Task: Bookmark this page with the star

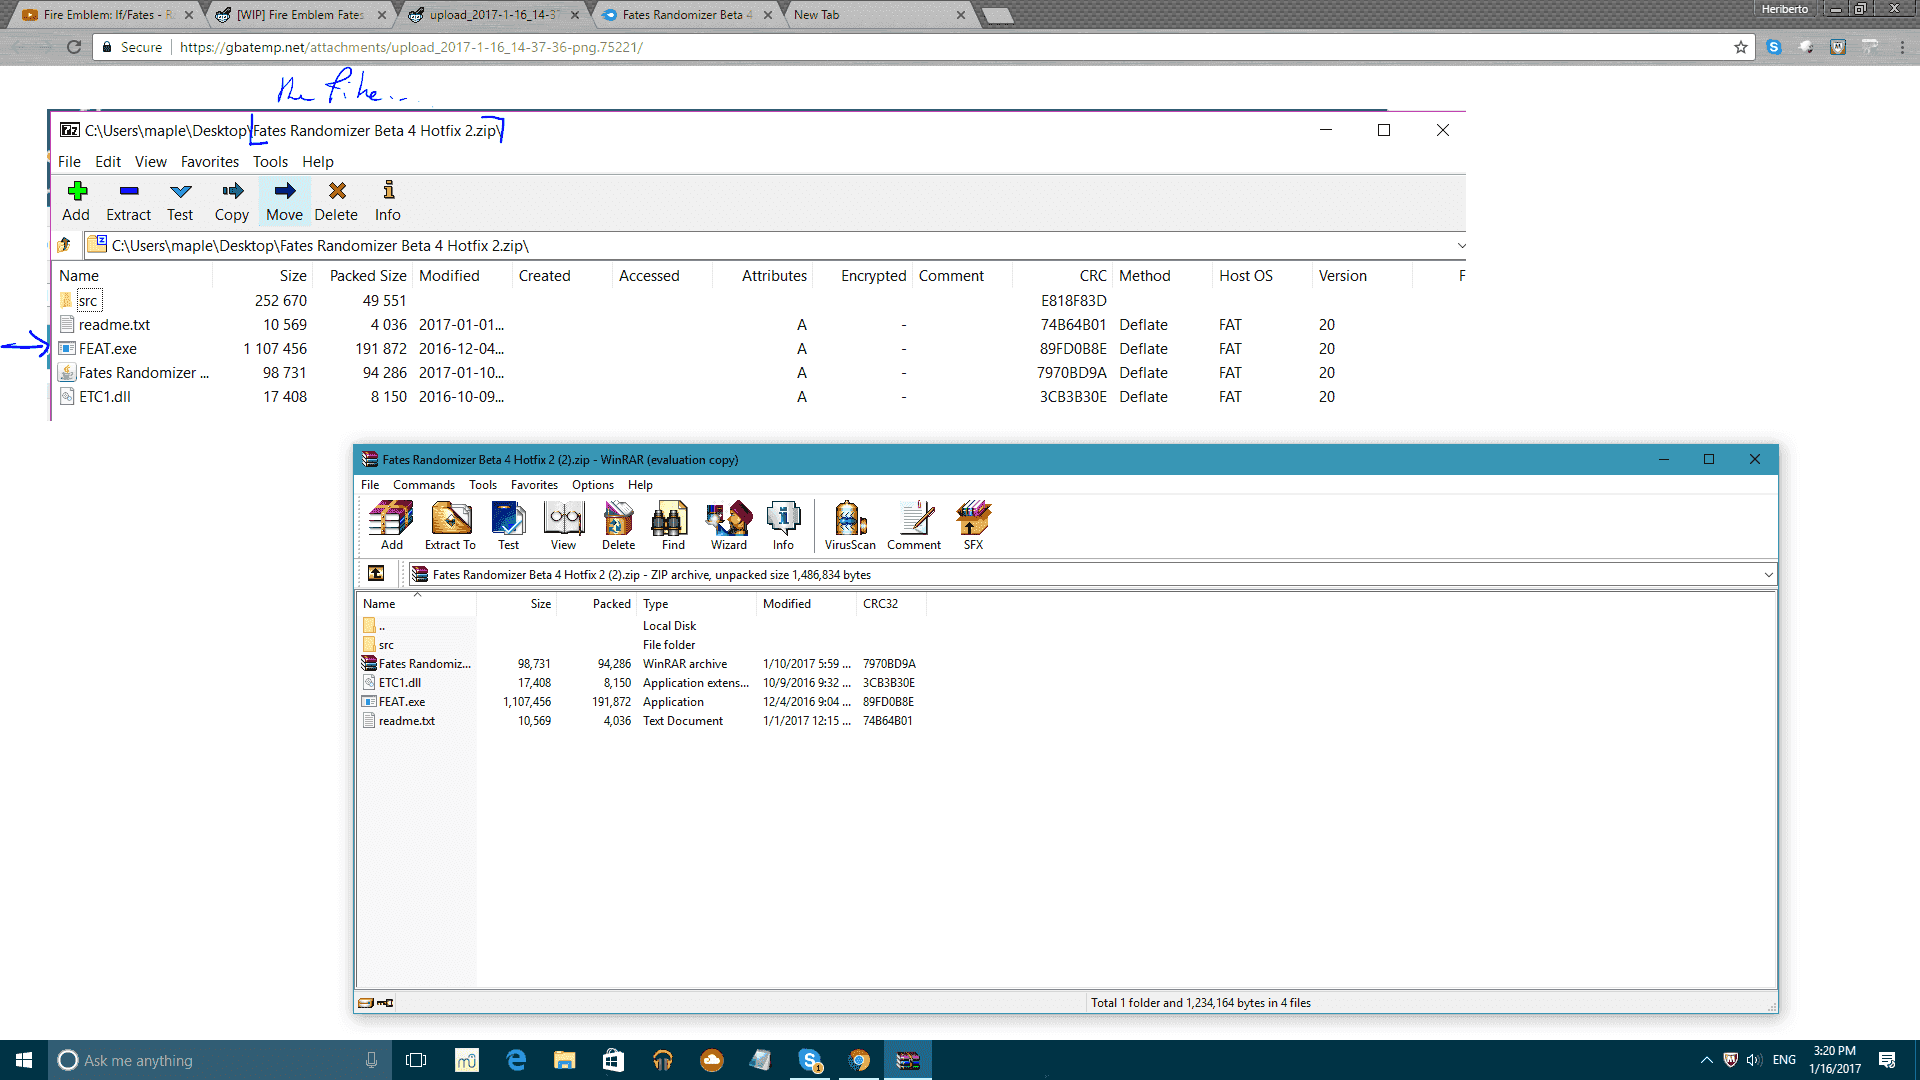Action: pyautogui.click(x=1741, y=47)
